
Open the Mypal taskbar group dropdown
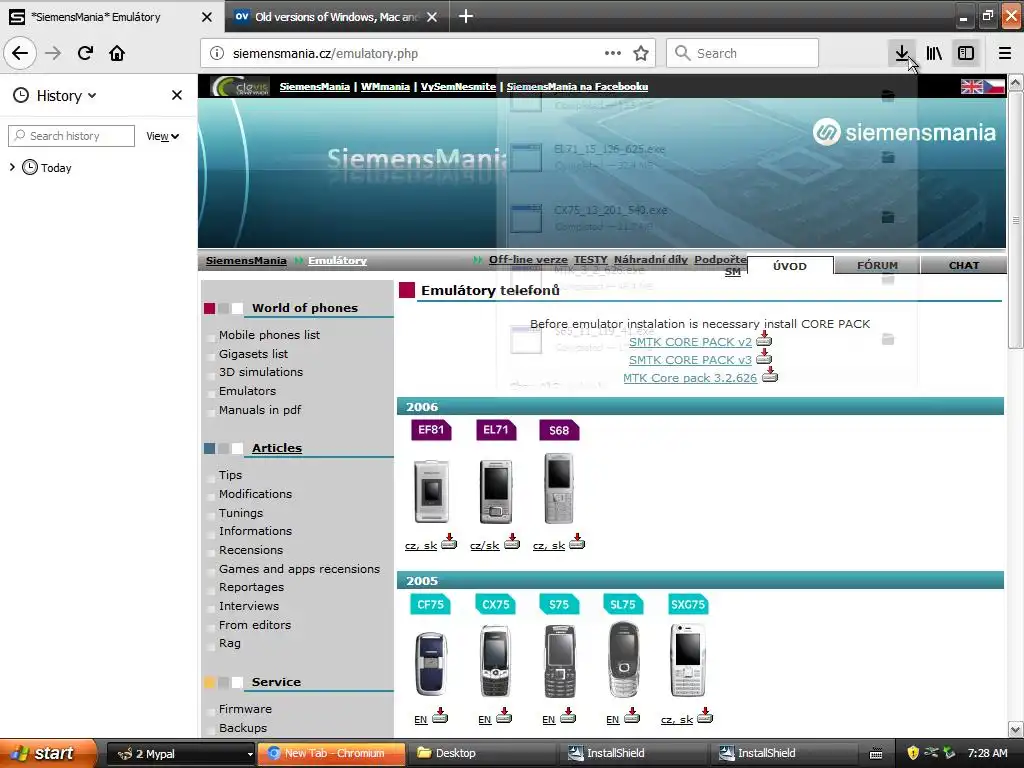tap(250, 754)
